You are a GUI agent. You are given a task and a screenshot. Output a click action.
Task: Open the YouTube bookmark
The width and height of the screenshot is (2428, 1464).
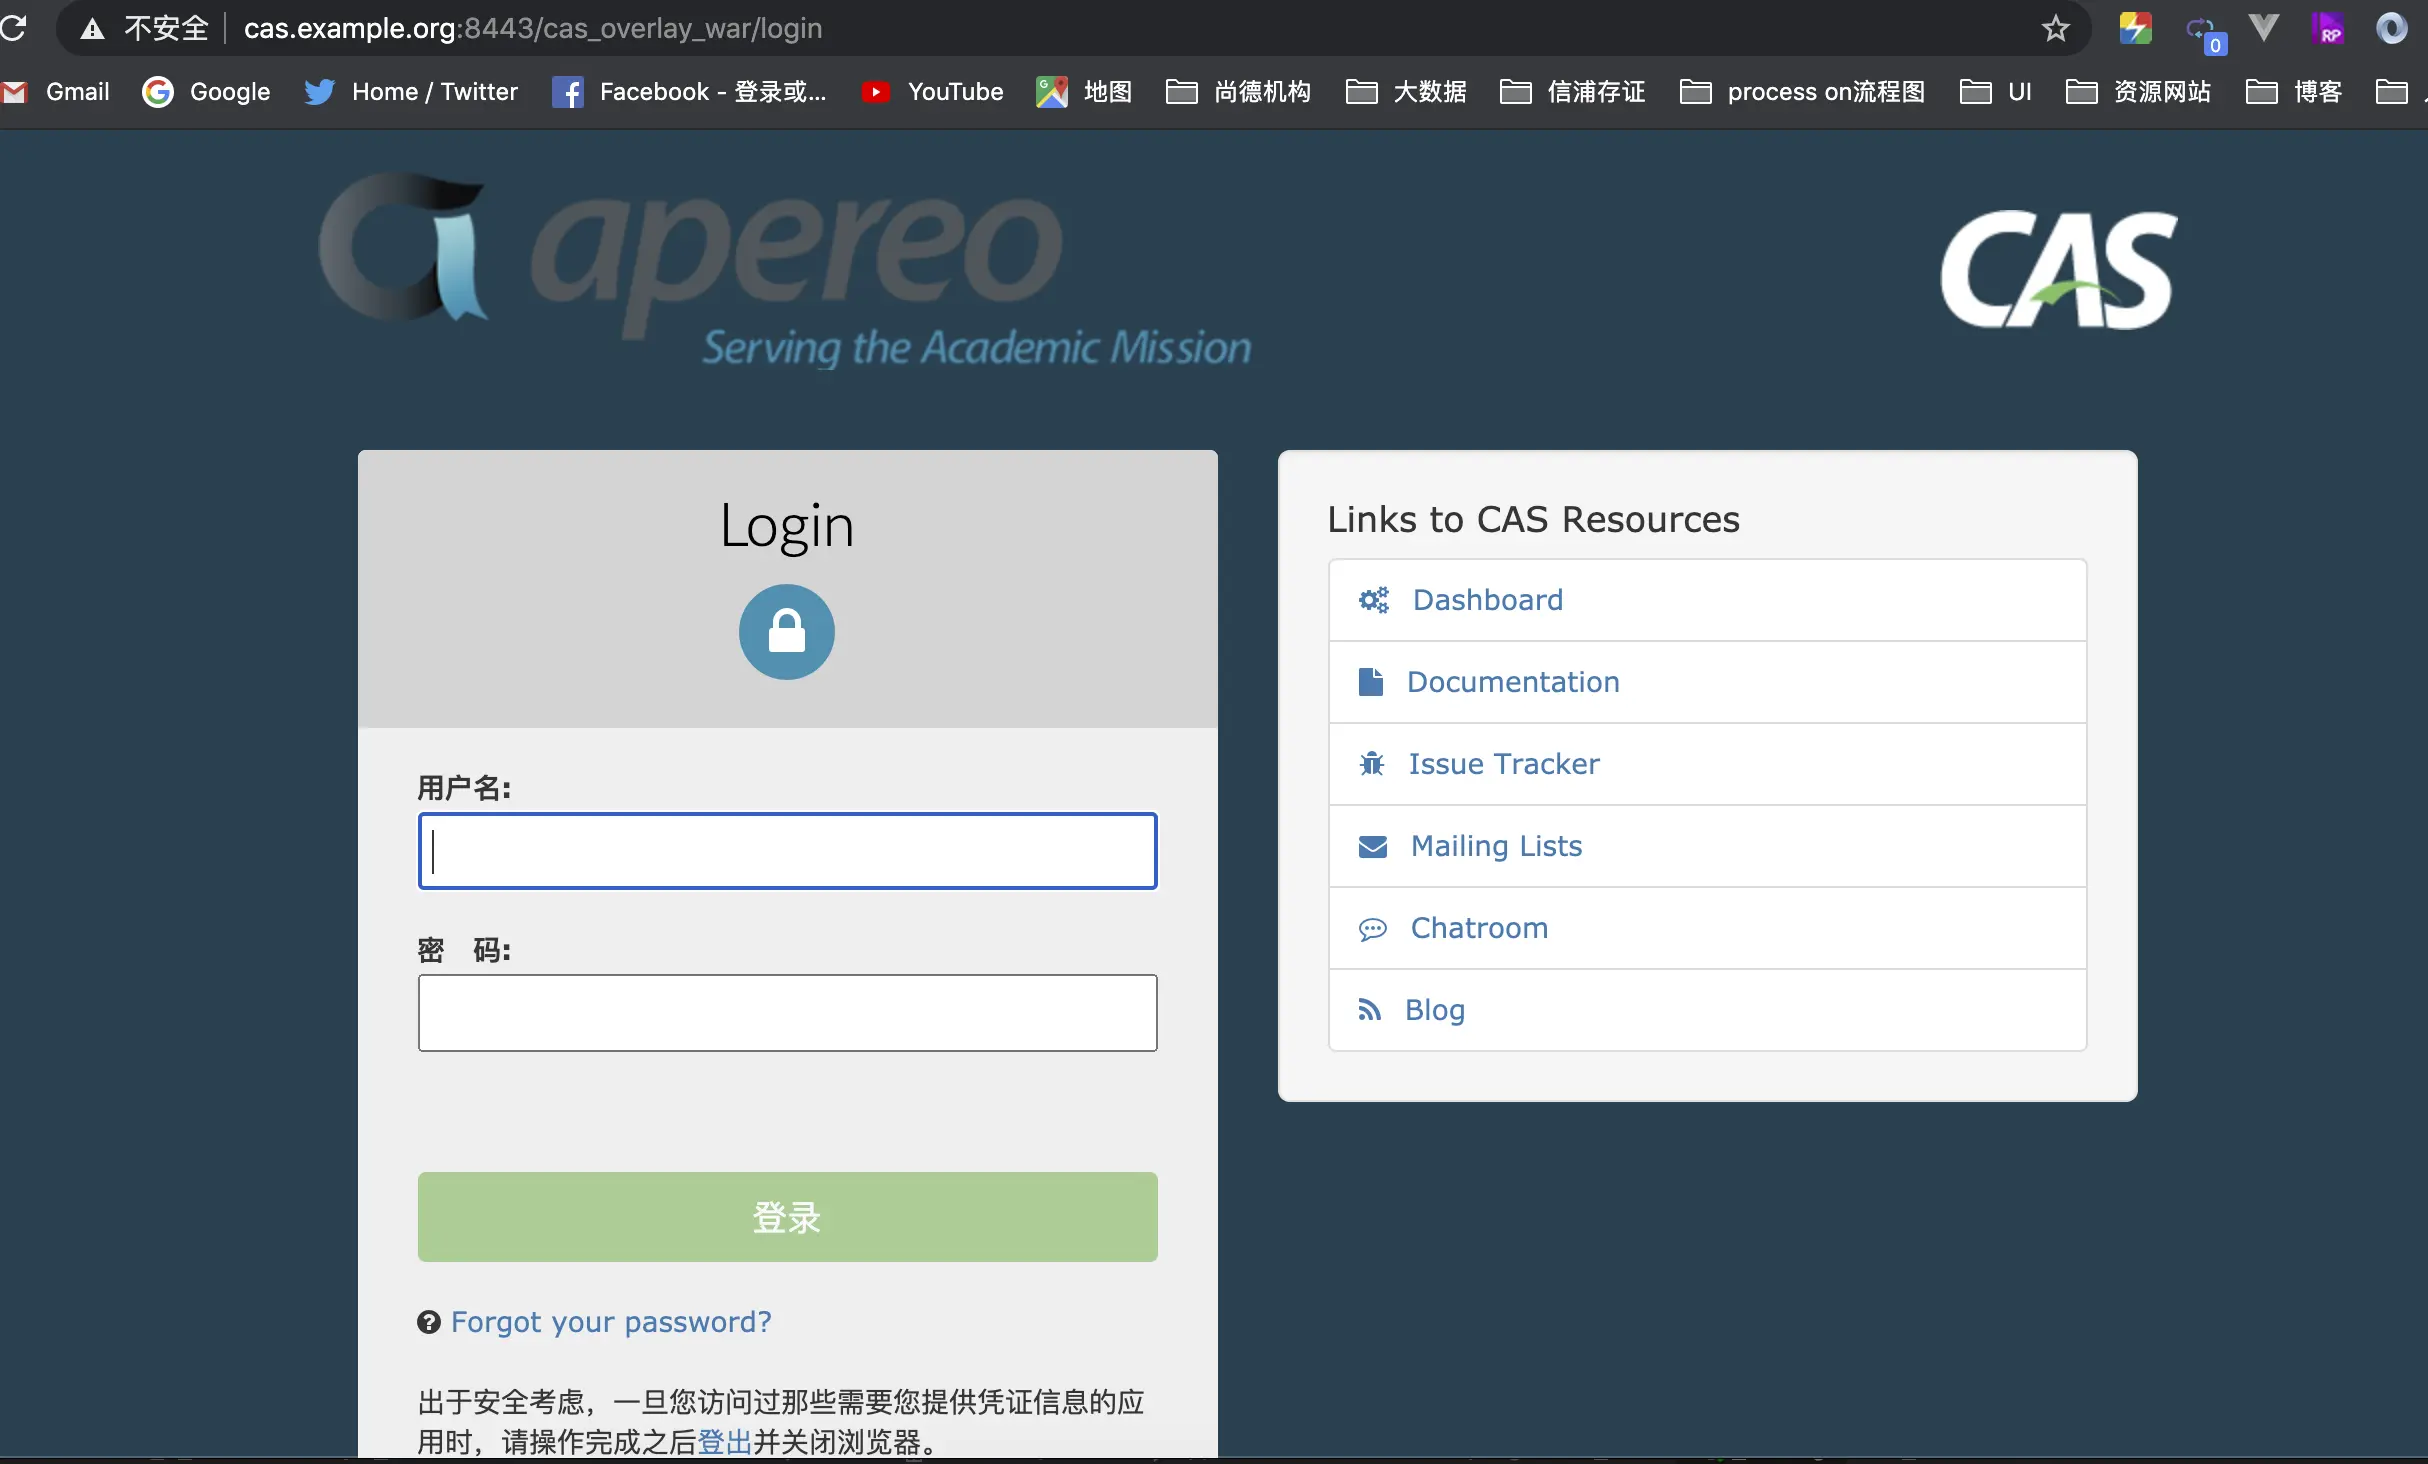coord(932,92)
